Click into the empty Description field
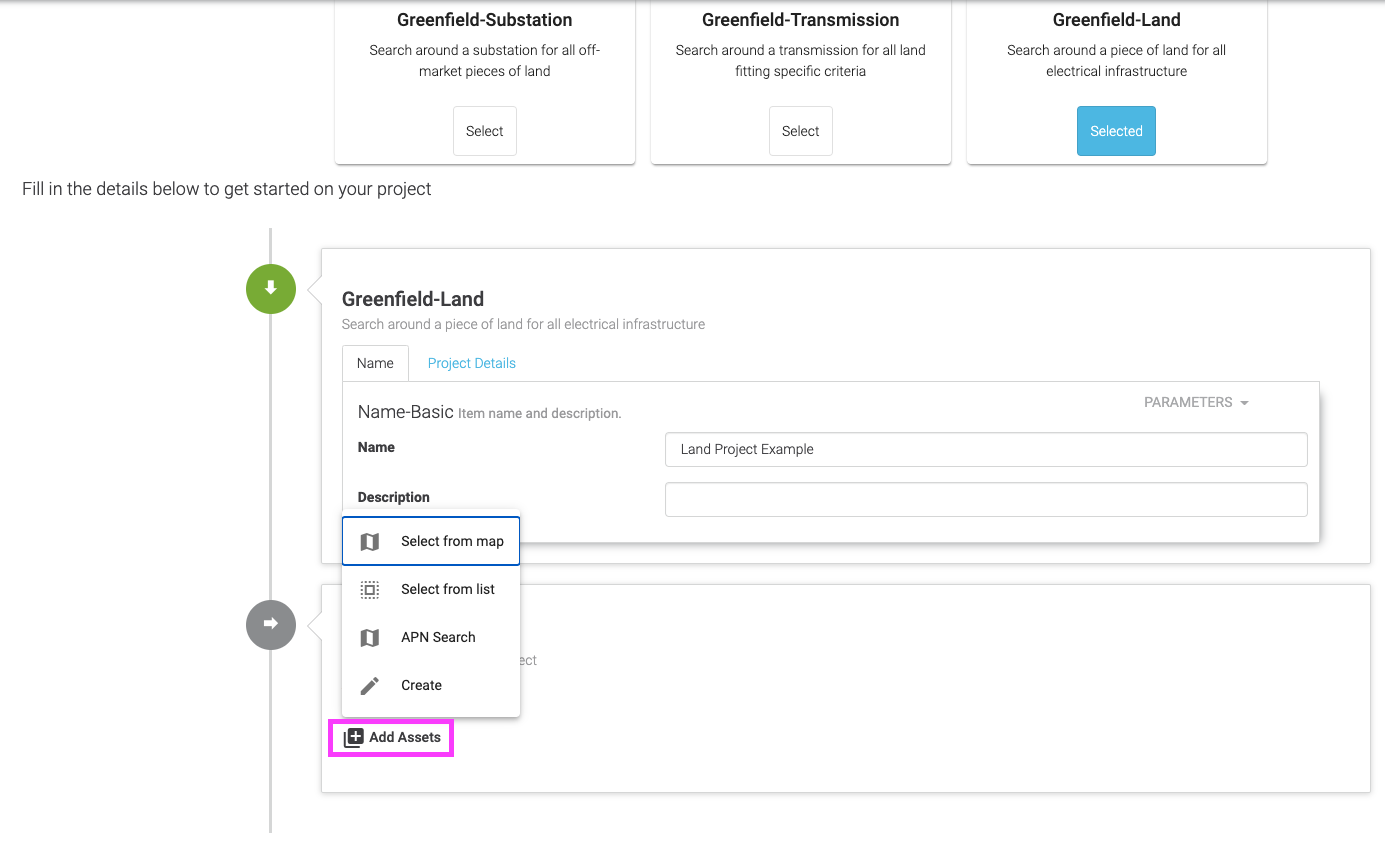This screenshot has height=851, width=1385. coord(986,499)
